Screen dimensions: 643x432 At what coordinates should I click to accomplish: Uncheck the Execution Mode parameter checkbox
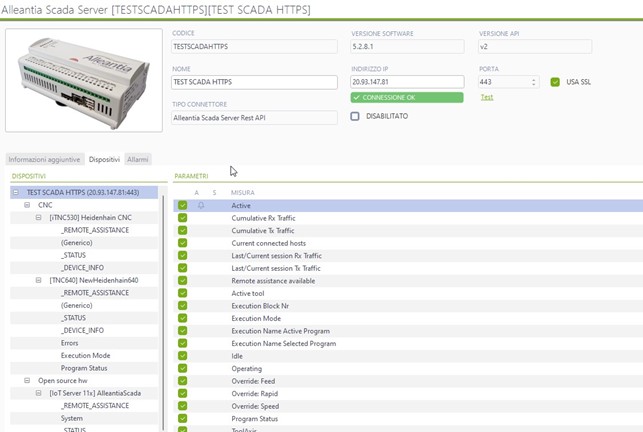click(182, 318)
